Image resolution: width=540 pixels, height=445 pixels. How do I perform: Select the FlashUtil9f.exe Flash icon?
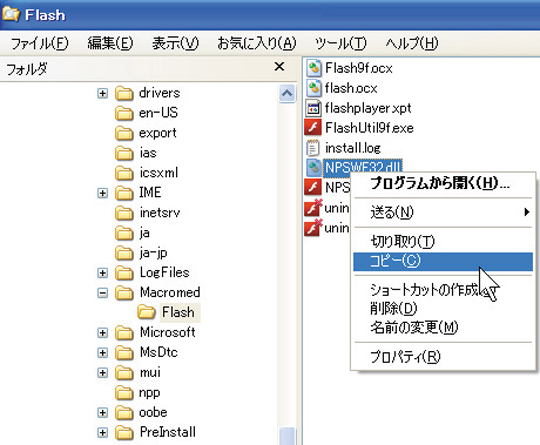[x=313, y=128]
